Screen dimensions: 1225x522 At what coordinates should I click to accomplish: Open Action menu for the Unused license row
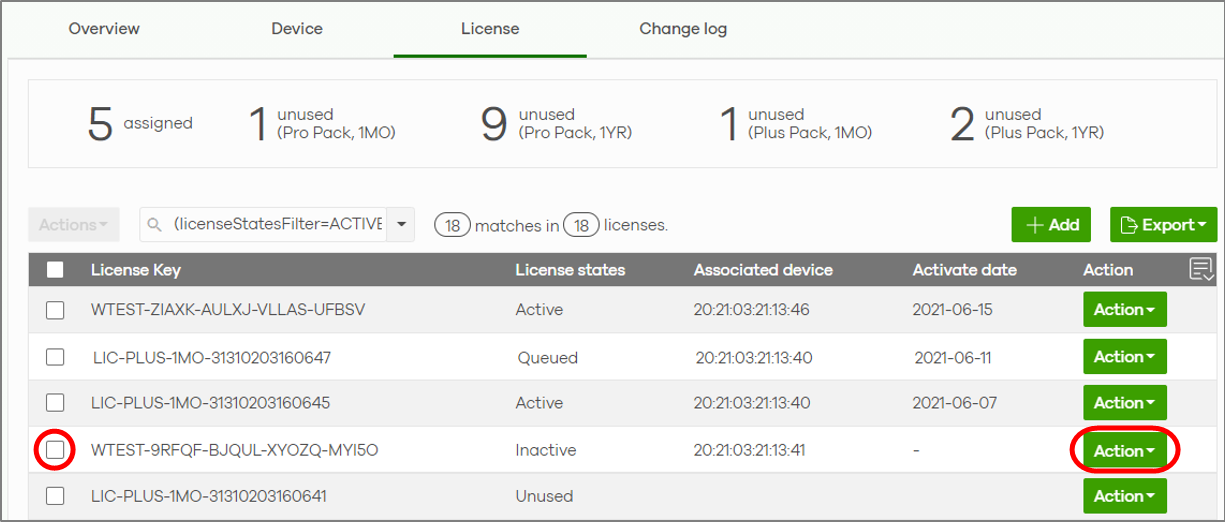pyautogui.click(x=1124, y=496)
